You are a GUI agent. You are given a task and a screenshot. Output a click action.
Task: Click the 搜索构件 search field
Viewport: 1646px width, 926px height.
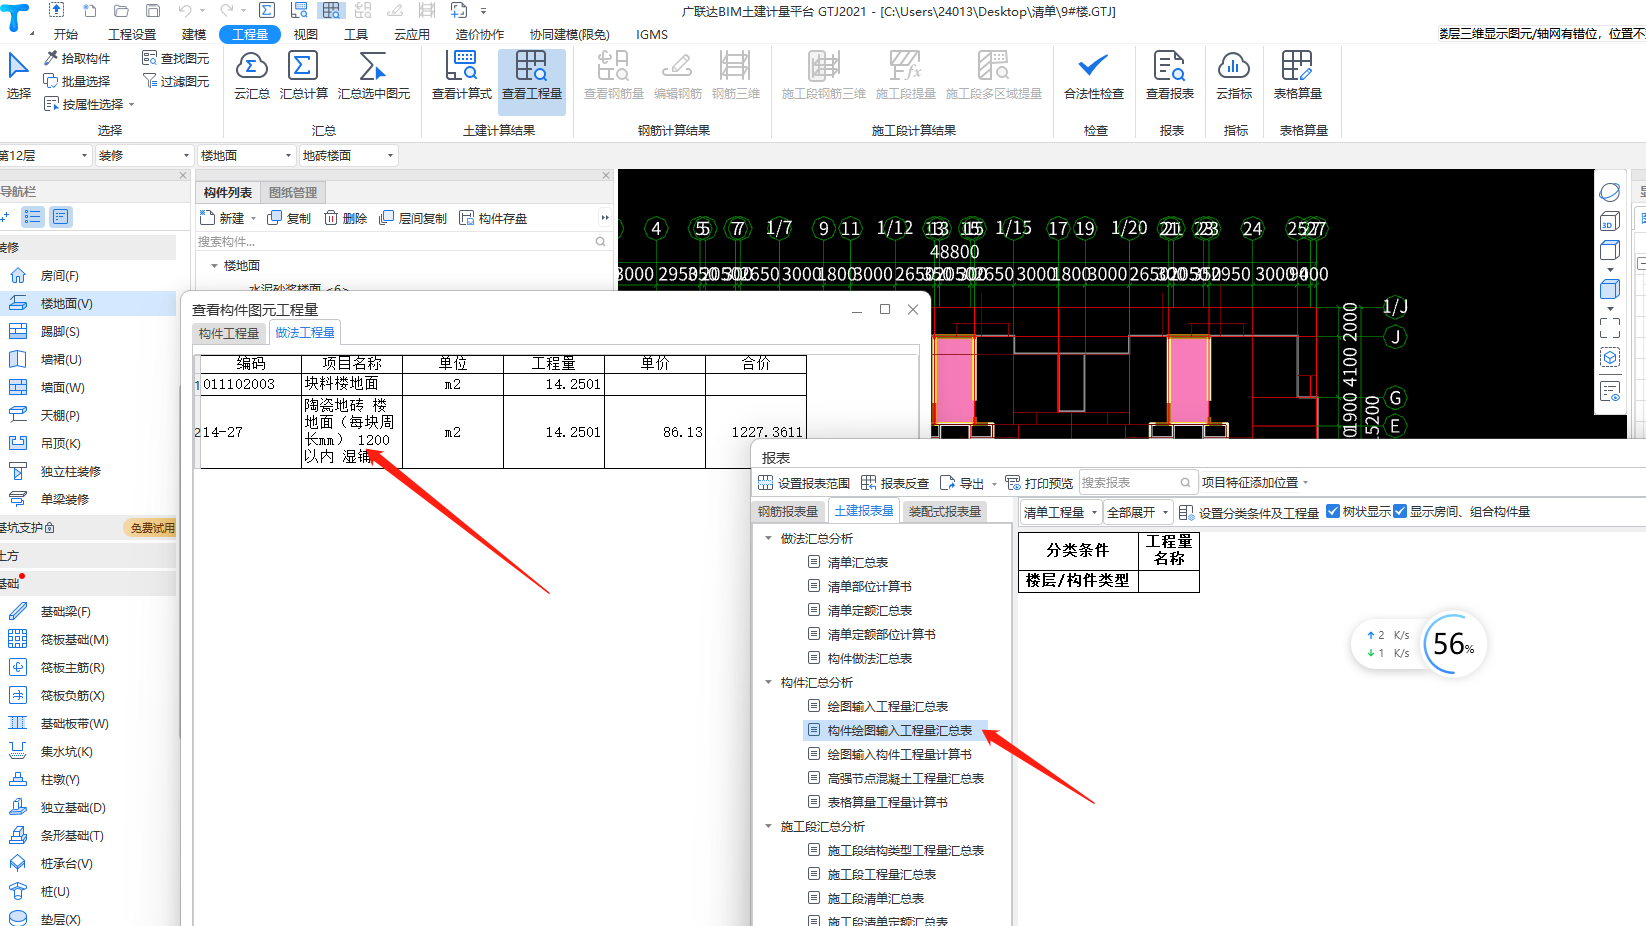(x=402, y=241)
